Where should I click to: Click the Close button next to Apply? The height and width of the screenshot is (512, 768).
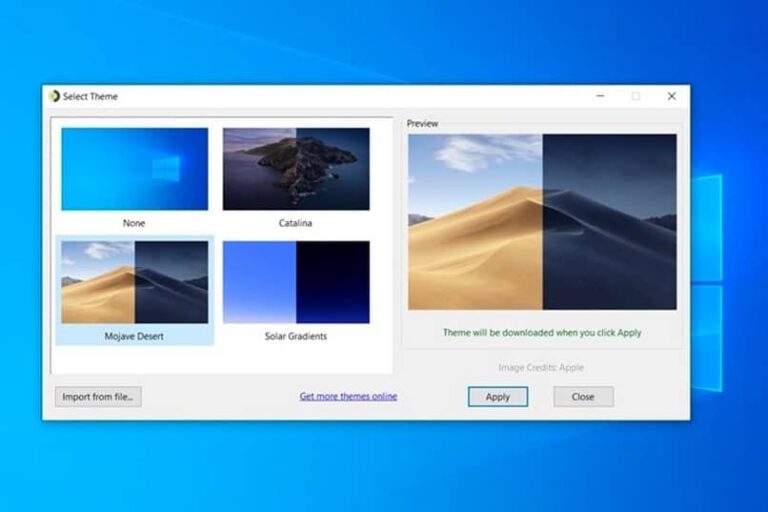[x=583, y=397]
